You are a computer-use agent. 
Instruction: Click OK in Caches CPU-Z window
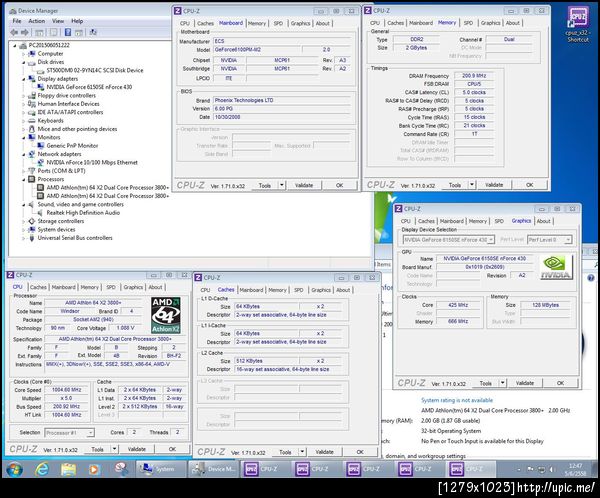(360, 452)
